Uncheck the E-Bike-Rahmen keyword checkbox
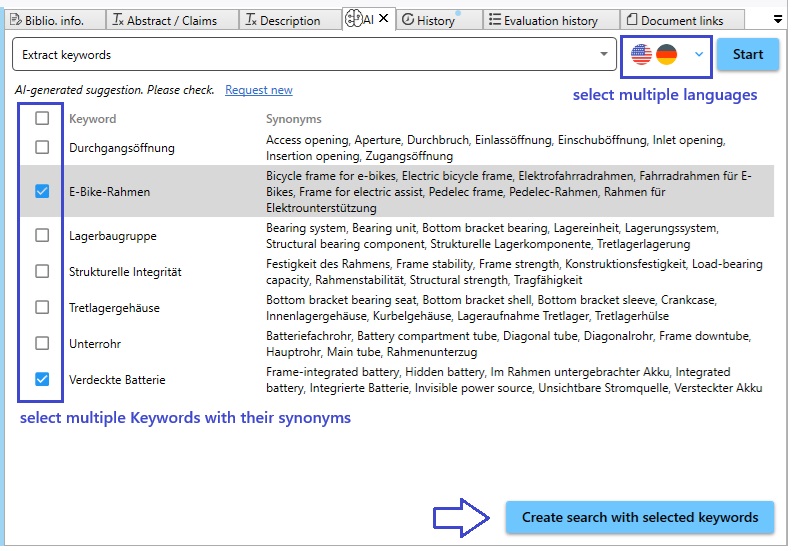Image resolution: width=793 pixels, height=551 pixels. point(42,192)
